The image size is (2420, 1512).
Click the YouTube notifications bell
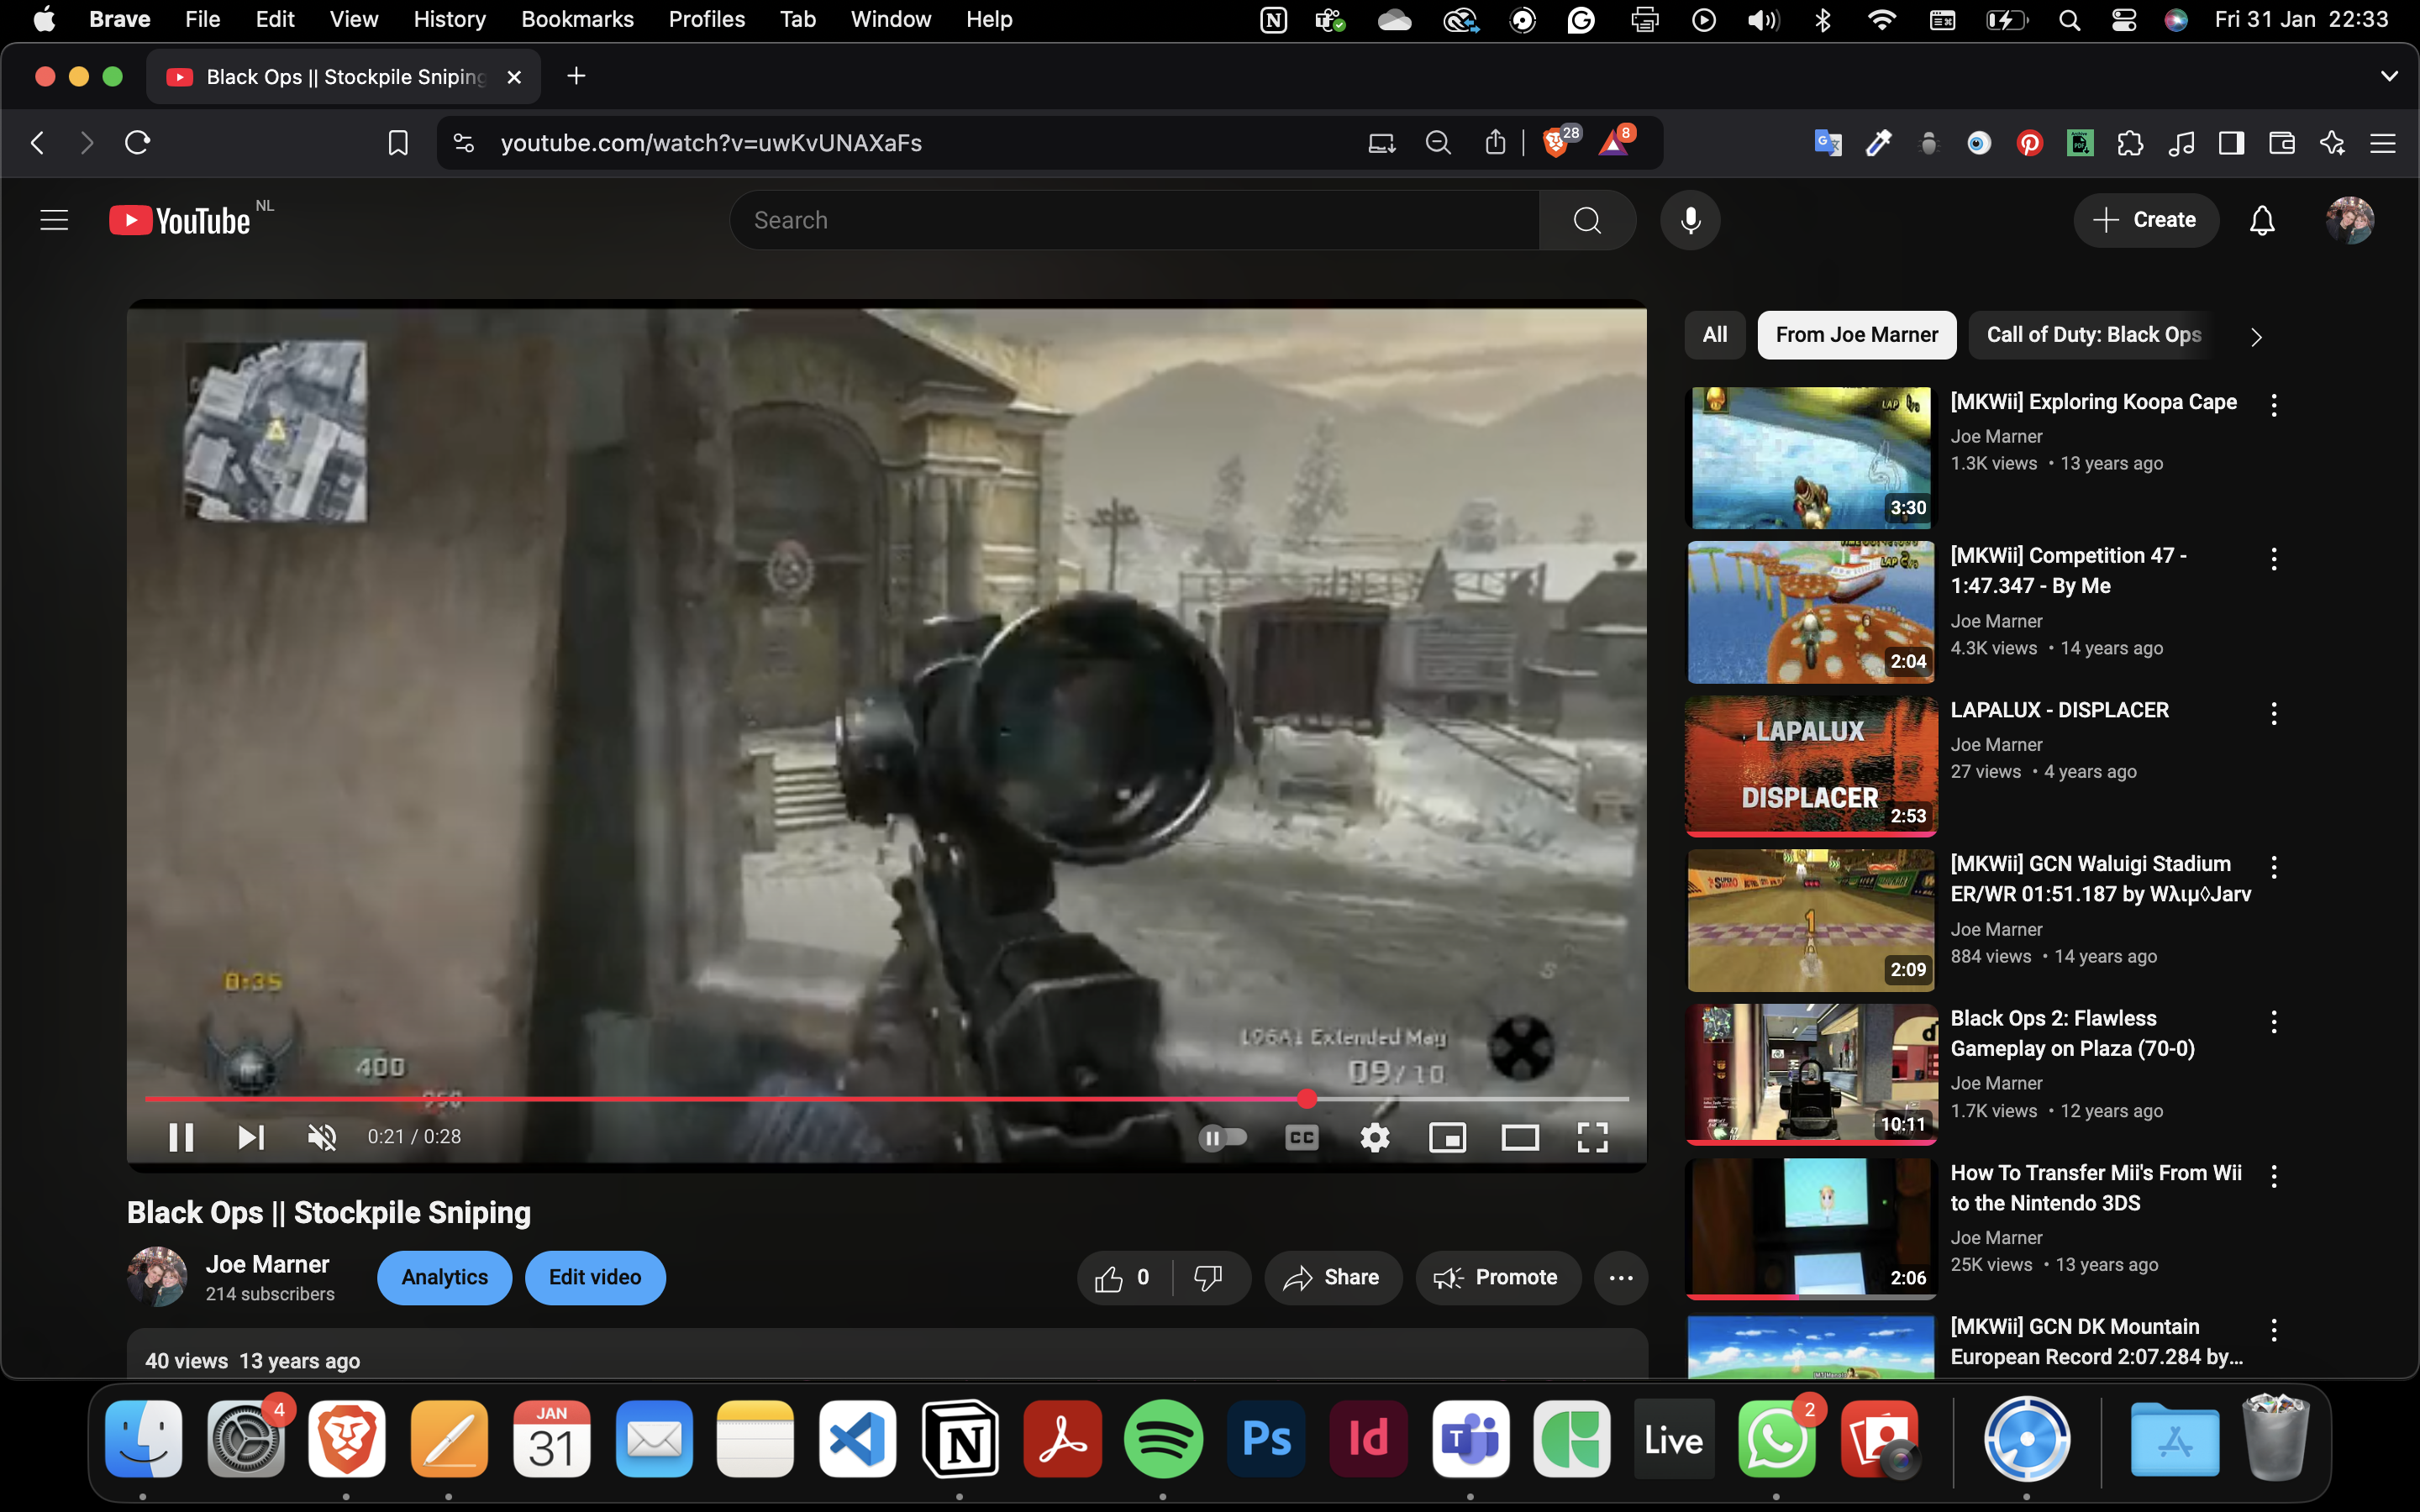pyautogui.click(x=2262, y=220)
